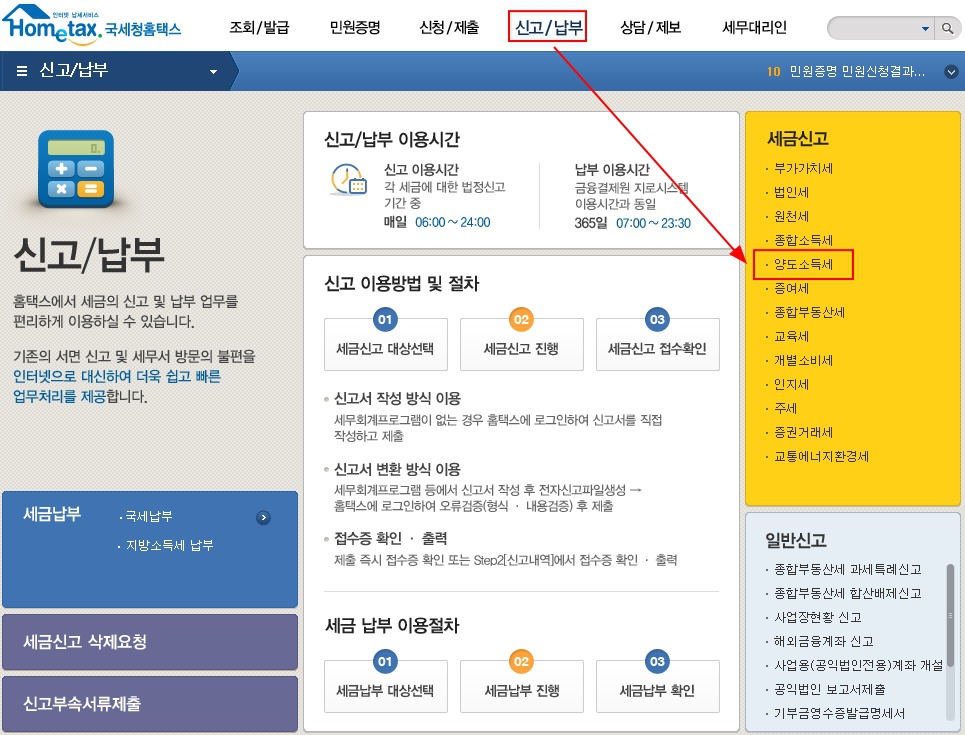Click the 신고서 변환 방식 이용 heading
This screenshot has height=735, width=965.
pyautogui.click(x=398, y=470)
